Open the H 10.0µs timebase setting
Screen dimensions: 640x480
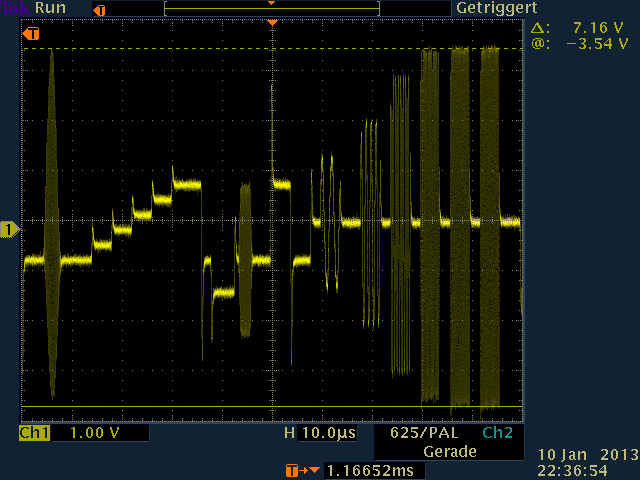click(x=320, y=433)
